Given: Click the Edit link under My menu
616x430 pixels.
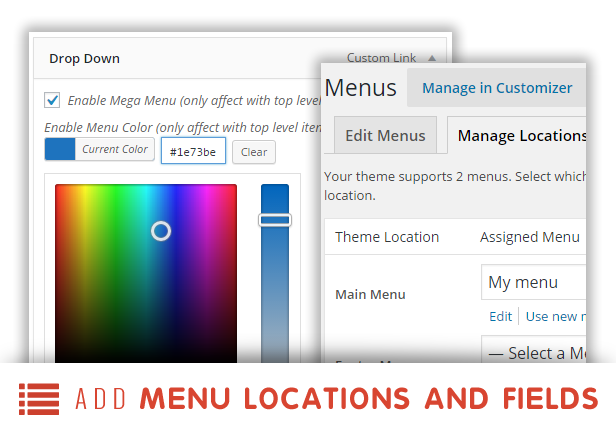Looking at the screenshot, I should tap(500, 316).
